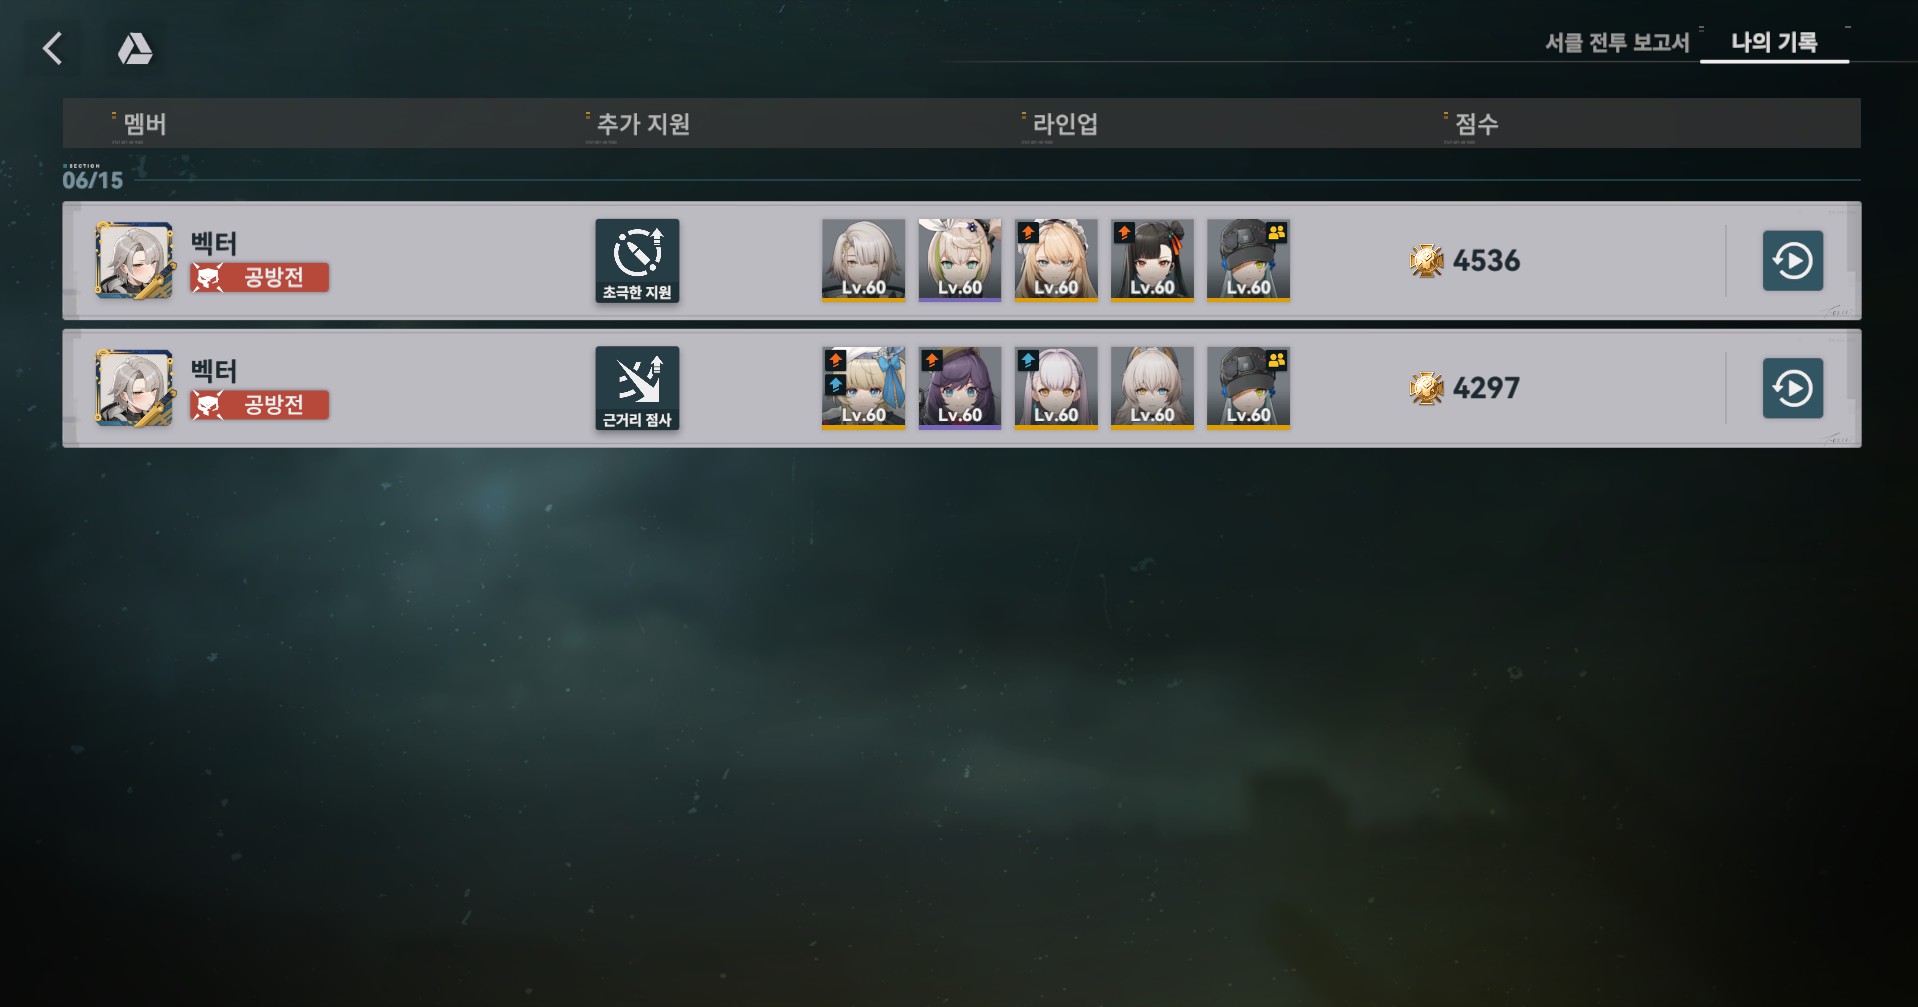This screenshot has width=1918, height=1007.
Task: Switch to the 나의 기록 tab
Action: [x=1774, y=42]
